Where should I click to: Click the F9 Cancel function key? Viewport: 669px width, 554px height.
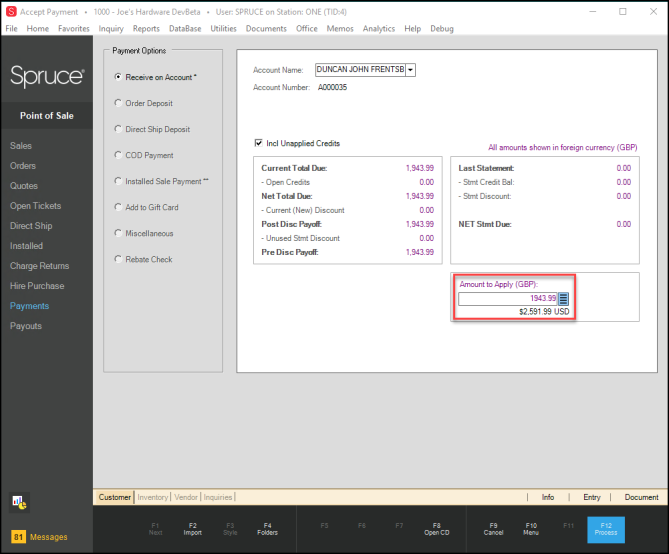494,529
